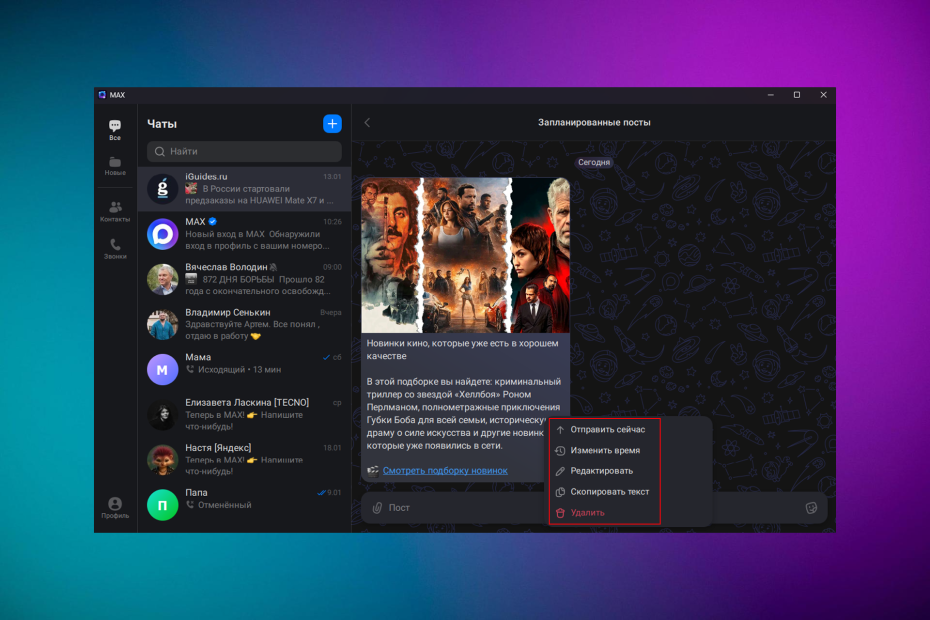Open Владимир Сенькин chat name

[x=228, y=312]
